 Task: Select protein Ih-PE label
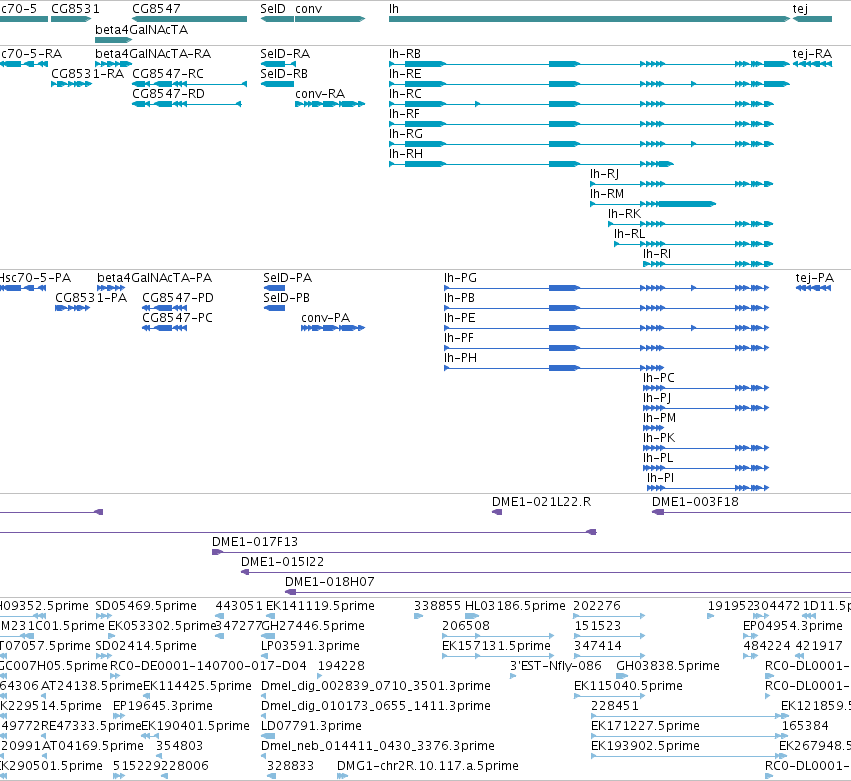click(x=459, y=318)
